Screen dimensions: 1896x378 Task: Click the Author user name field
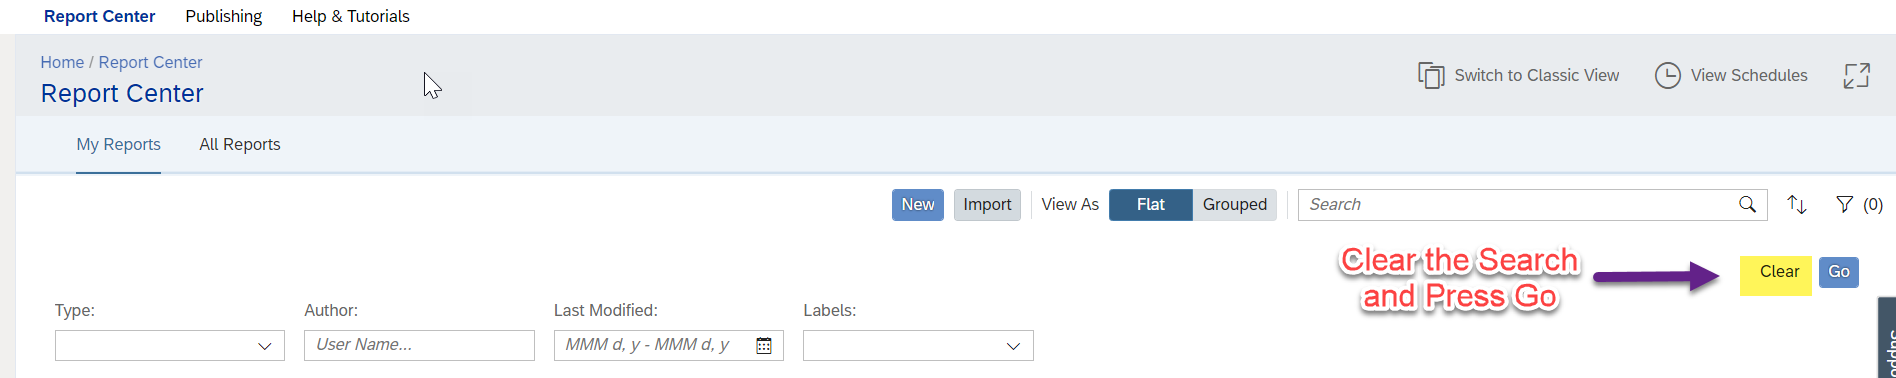pos(419,345)
